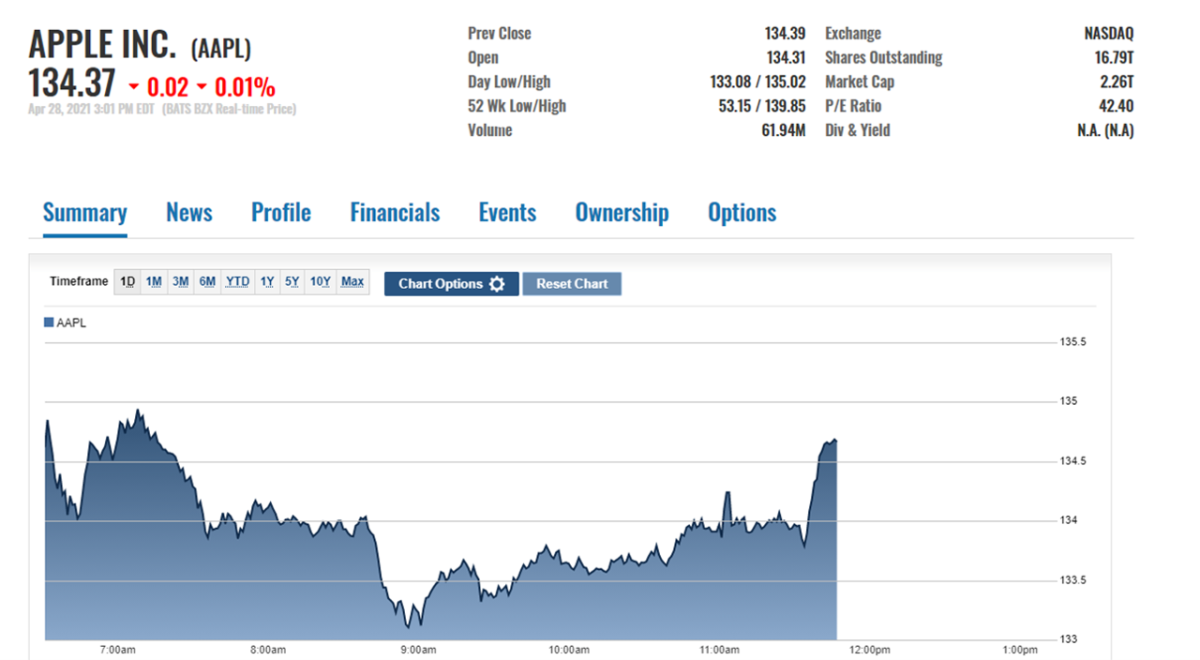Click the 52 Wk Low/High label

[x=517, y=106]
